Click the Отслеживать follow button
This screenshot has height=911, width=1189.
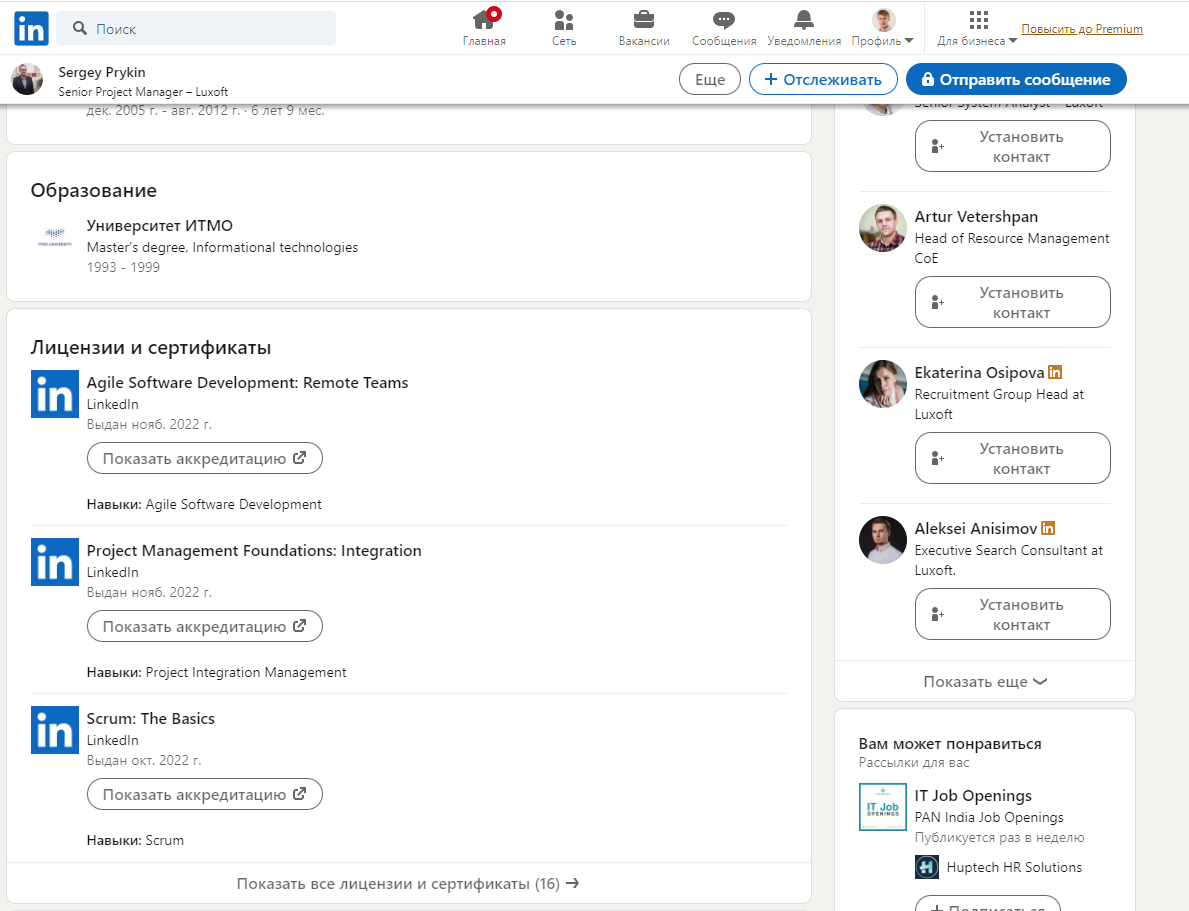pos(823,79)
